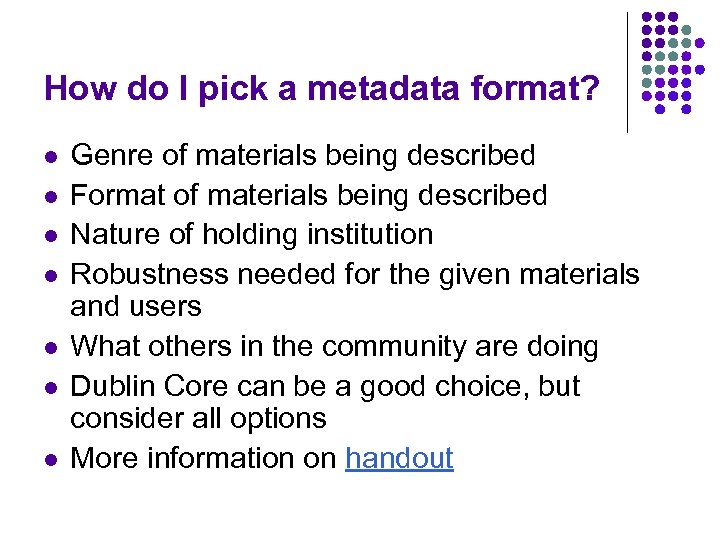Screen dimensions: 720x540
Task: Click the purple and gray dot grid graphic
Action: tap(672, 60)
